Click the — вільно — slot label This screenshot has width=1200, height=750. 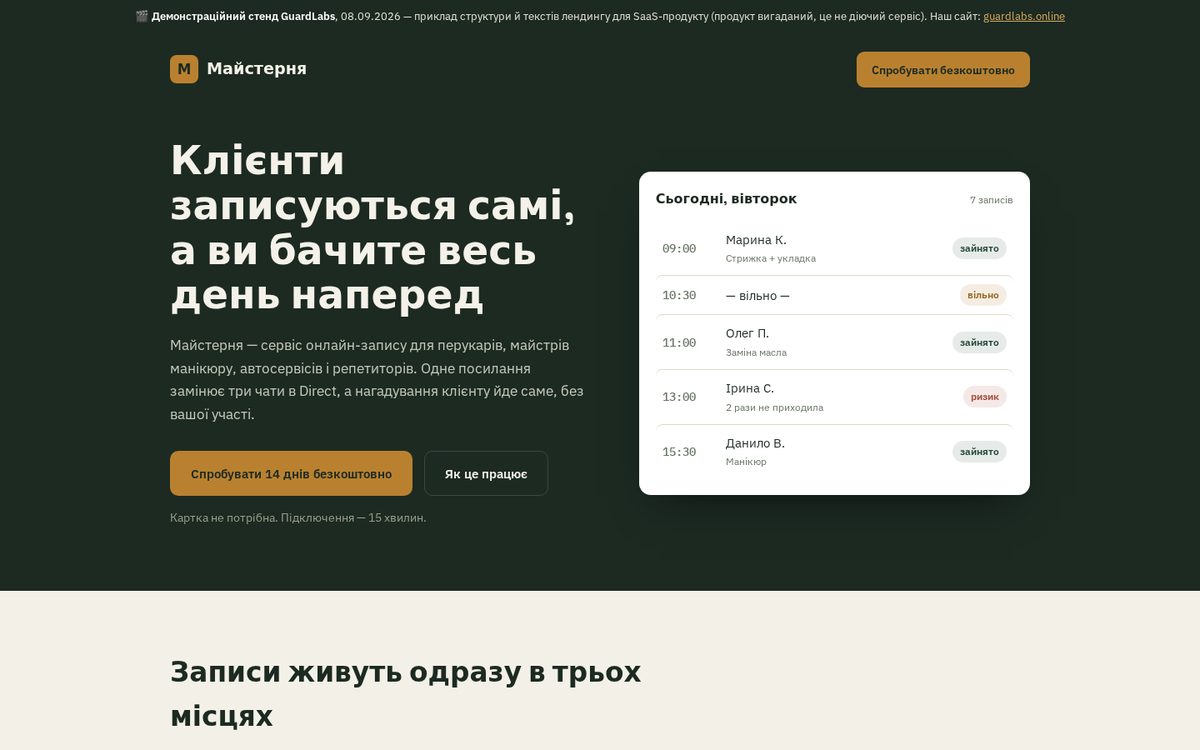pyautogui.click(x=758, y=296)
